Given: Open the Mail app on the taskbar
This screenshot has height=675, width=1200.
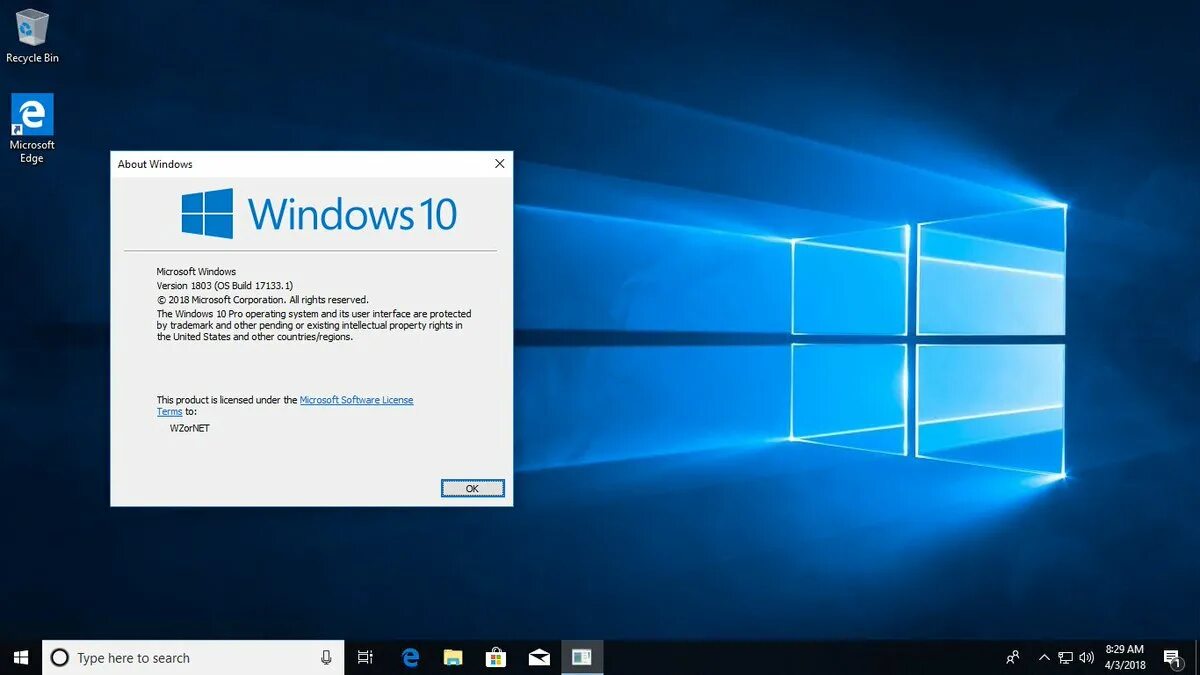Looking at the screenshot, I should pos(539,657).
